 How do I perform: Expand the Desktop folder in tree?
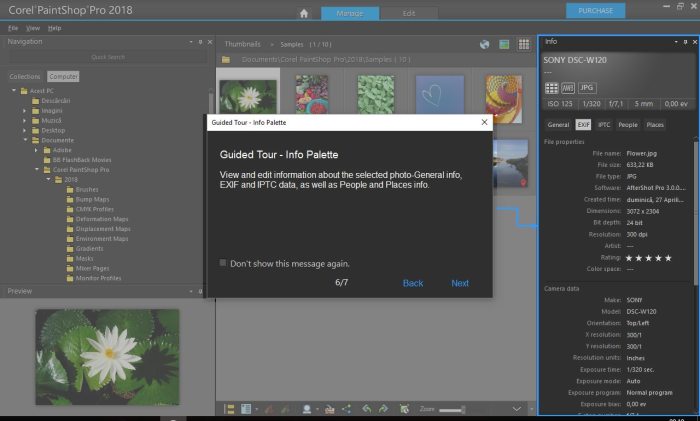pyautogui.click(x=25, y=130)
